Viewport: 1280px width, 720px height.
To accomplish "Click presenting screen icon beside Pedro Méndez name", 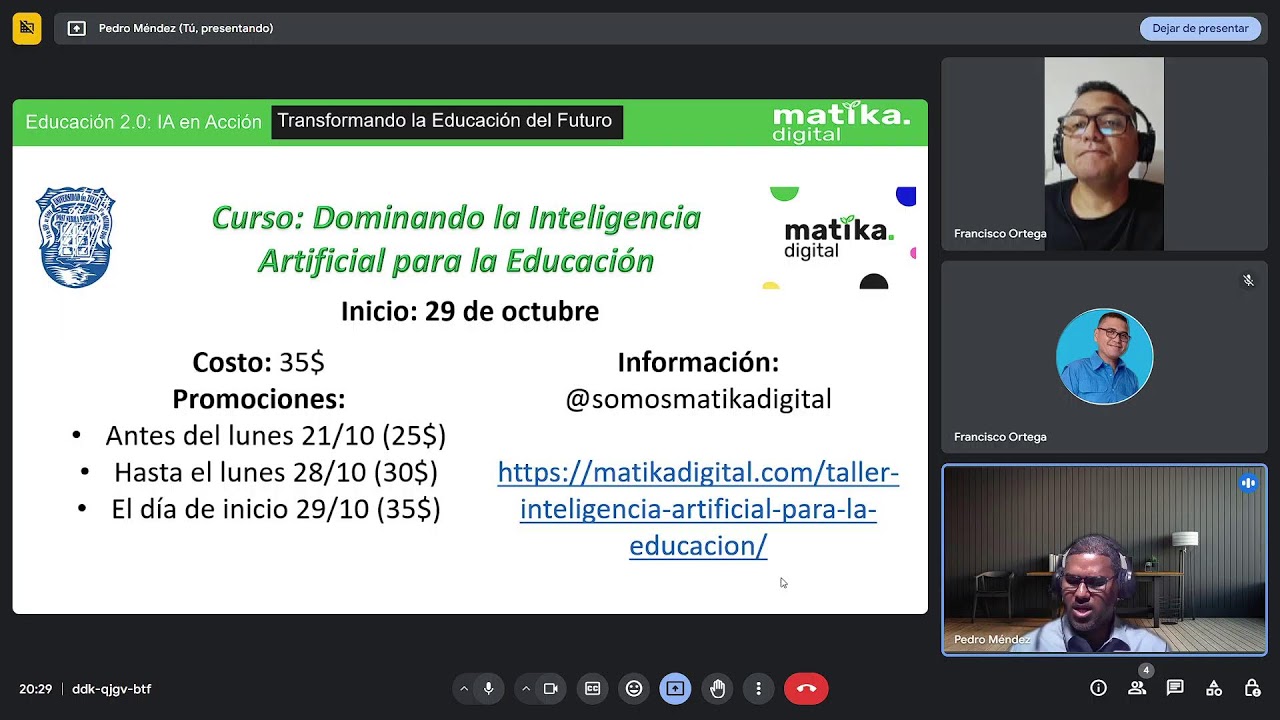I will pyautogui.click(x=76, y=28).
